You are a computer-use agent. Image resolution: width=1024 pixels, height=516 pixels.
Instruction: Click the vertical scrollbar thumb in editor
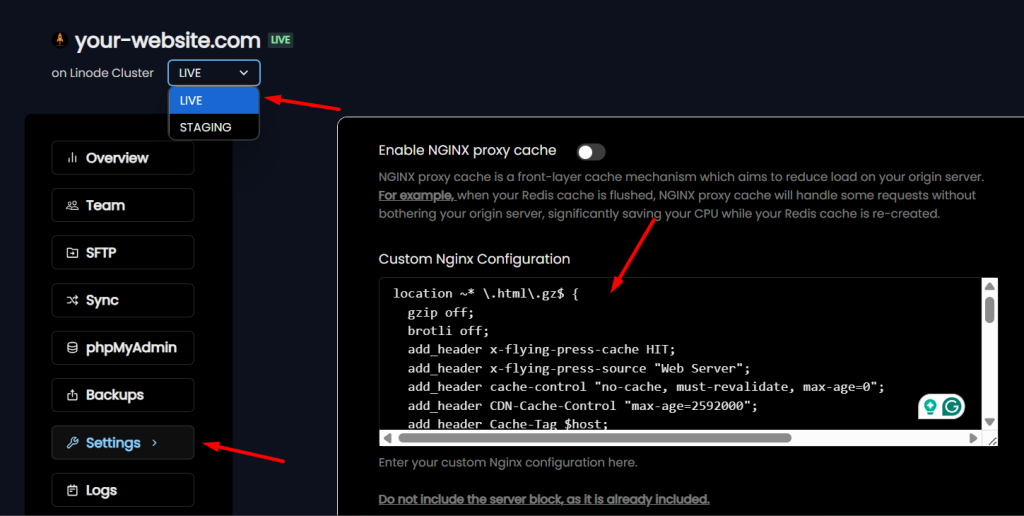(989, 310)
